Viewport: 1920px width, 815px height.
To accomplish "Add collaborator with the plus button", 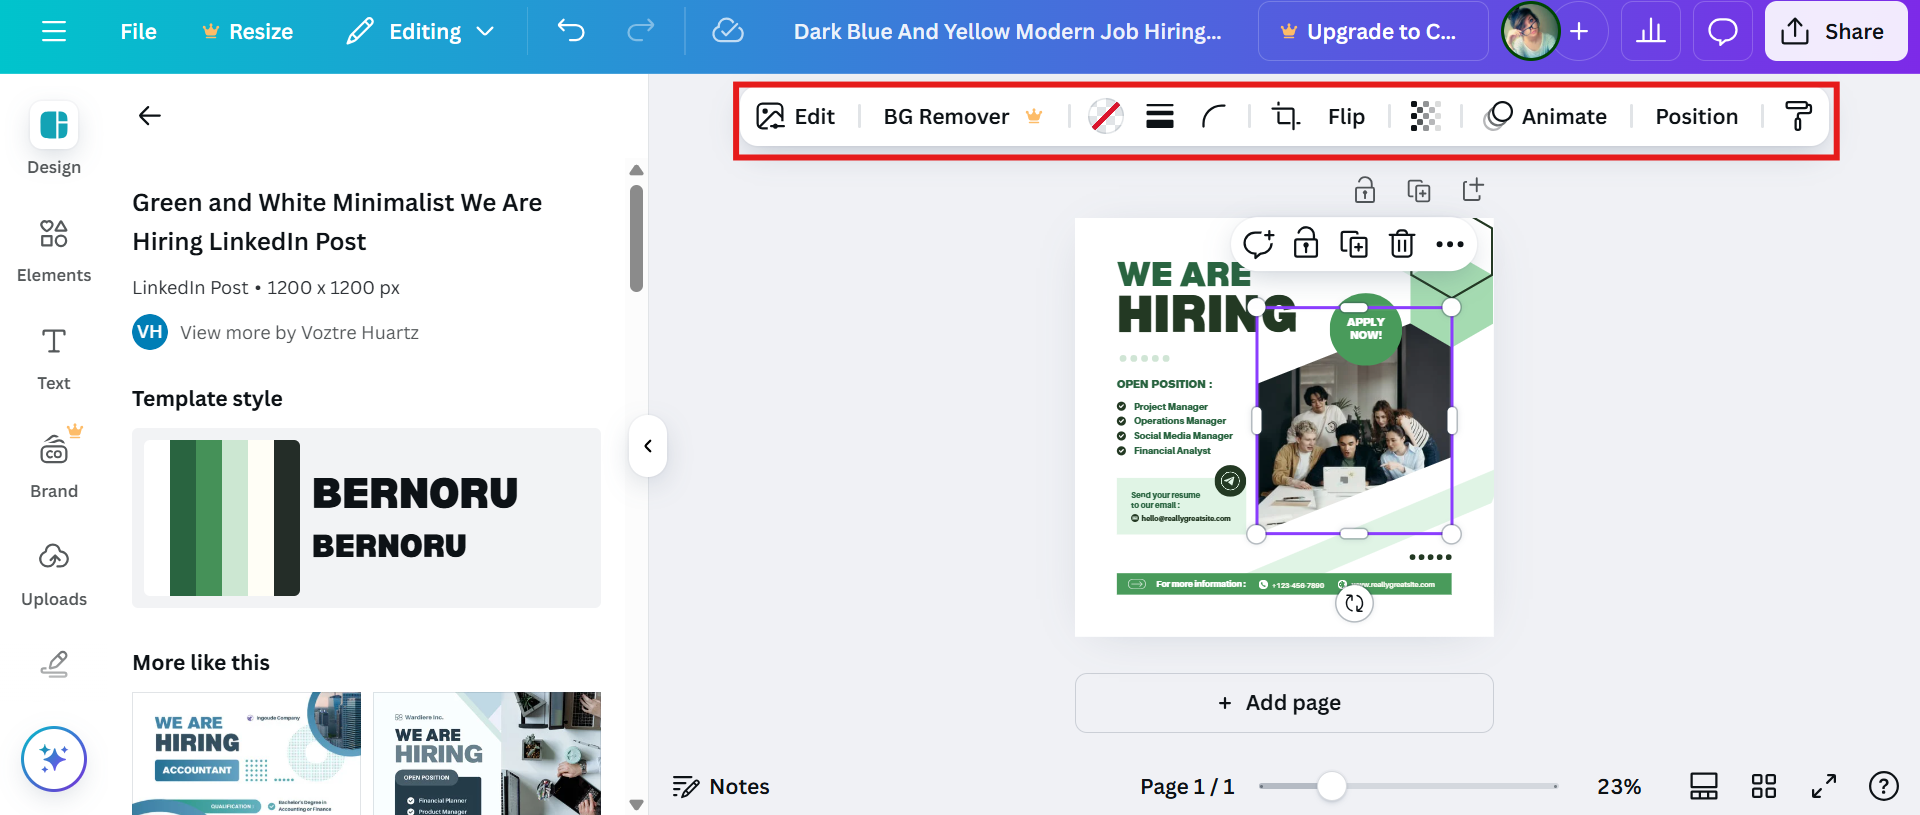I will click(1580, 32).
